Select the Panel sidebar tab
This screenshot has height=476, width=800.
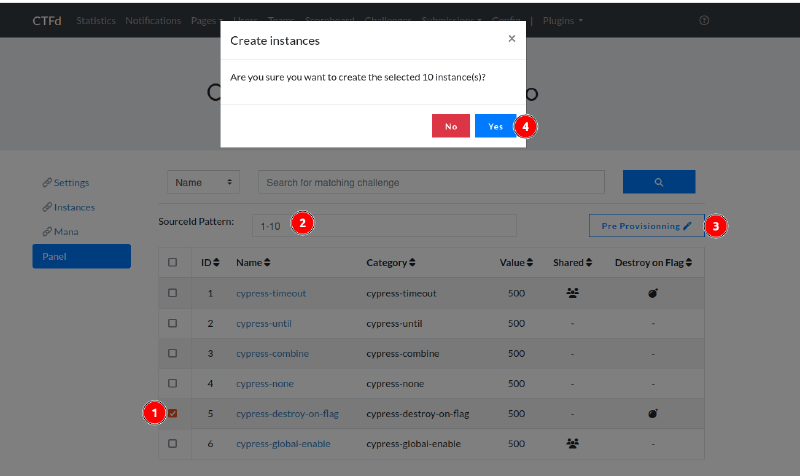[x=82, y=256]
